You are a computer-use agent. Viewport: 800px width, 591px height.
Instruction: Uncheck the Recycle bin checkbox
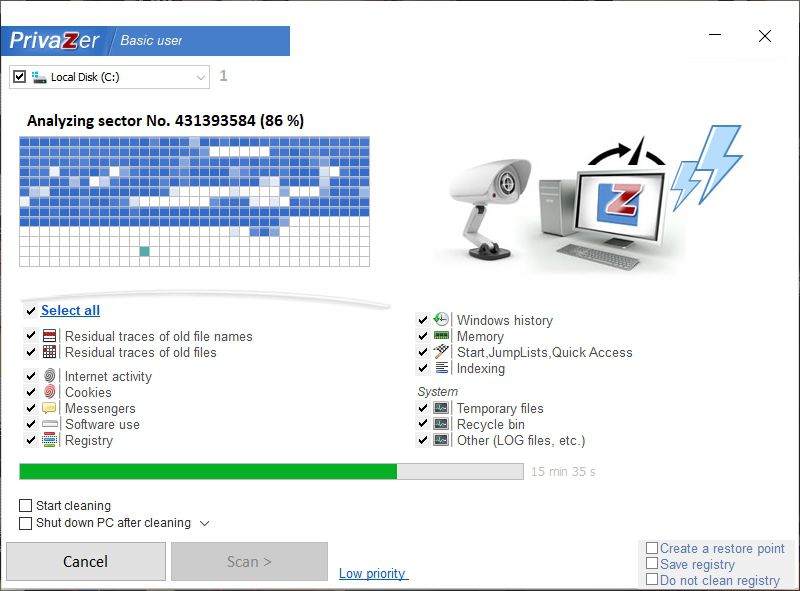(422, 424)
